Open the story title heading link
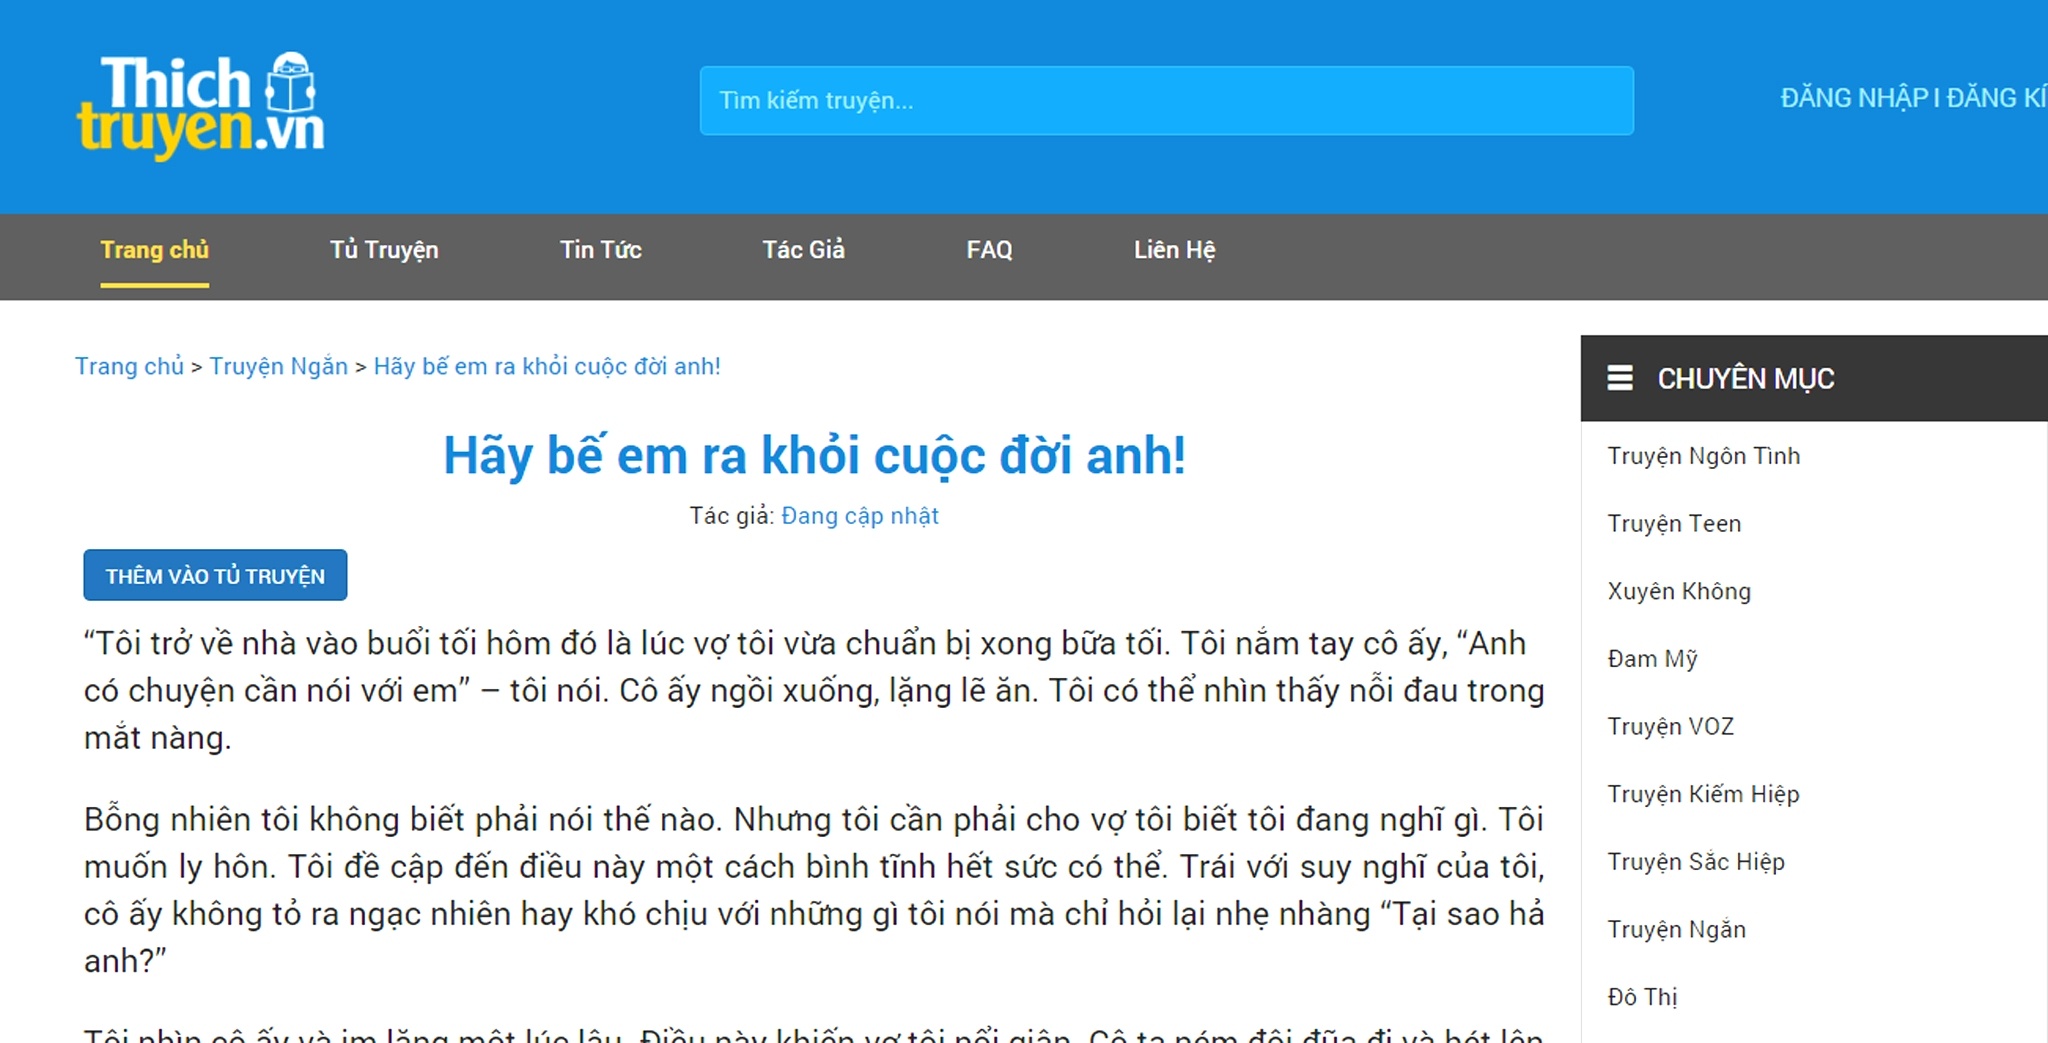2048x1043 pixels. click(x=814, y=456)
